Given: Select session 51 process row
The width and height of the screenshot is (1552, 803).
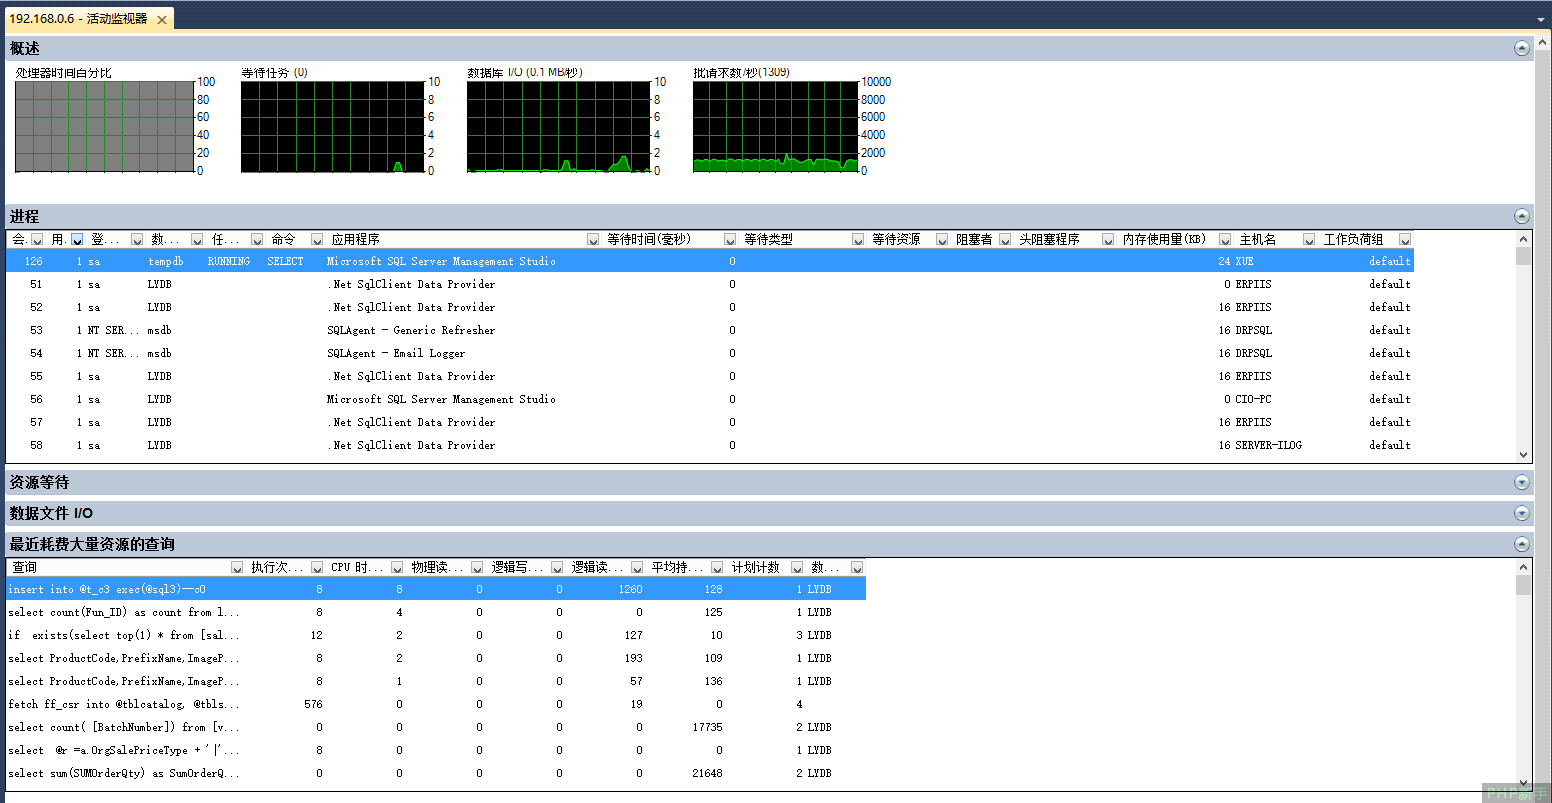Looking at the screenshot, I should pyautogui.click(x=710, y=284).
